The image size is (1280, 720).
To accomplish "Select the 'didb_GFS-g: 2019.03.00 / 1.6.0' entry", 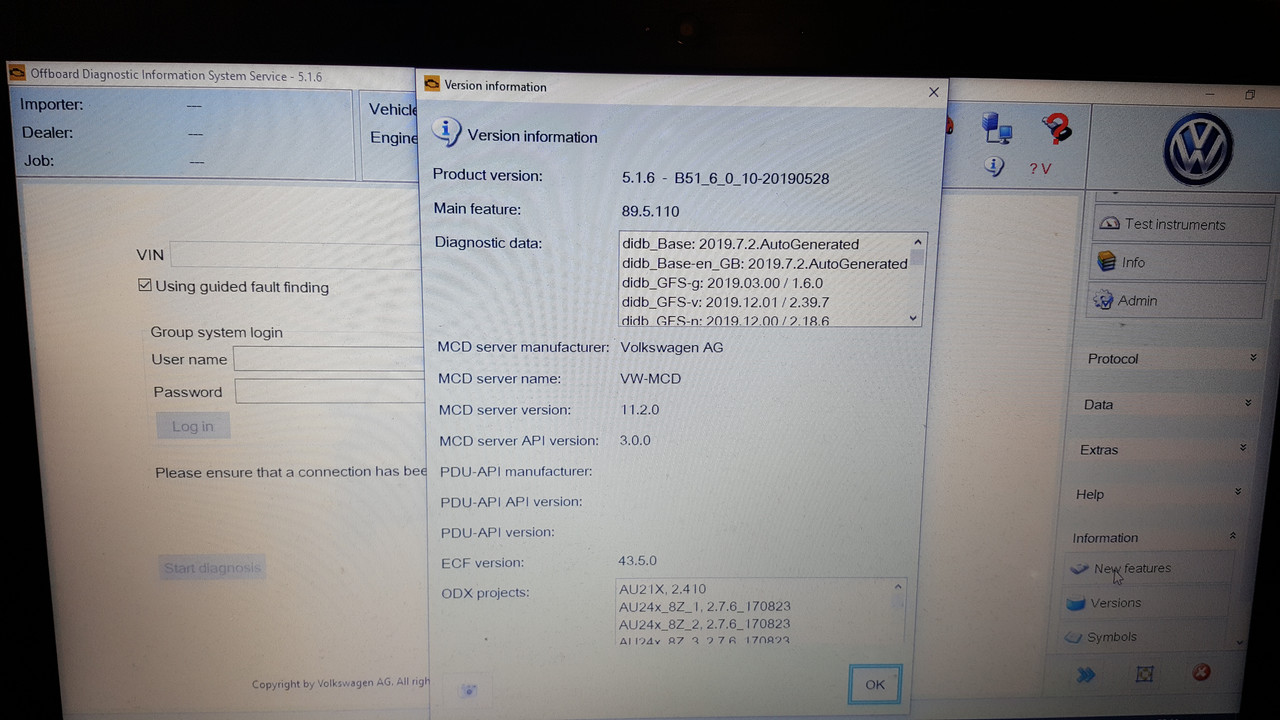I will [723, 283].
